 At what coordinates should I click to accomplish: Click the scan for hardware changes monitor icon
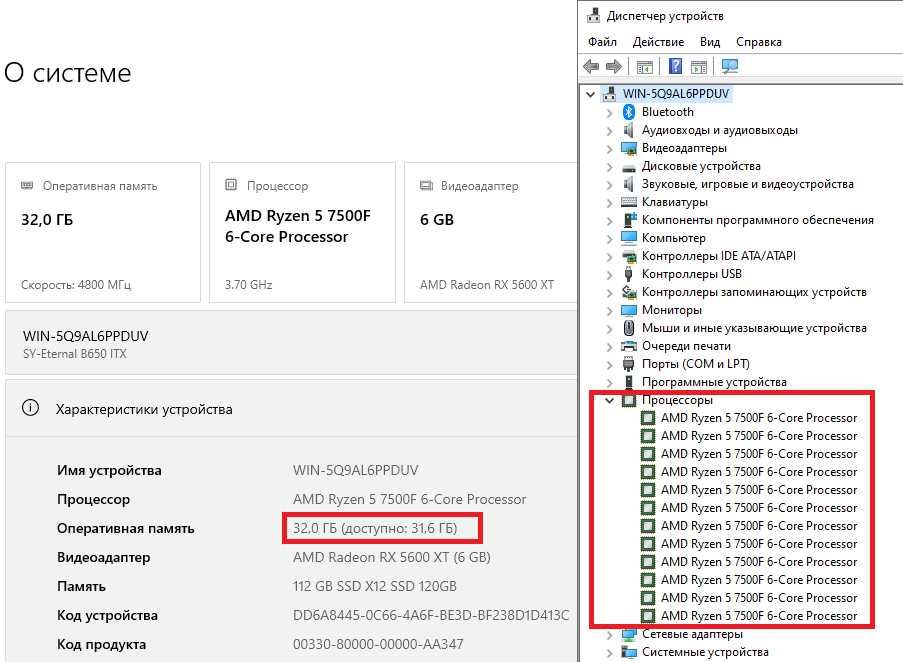click(730, 66)
